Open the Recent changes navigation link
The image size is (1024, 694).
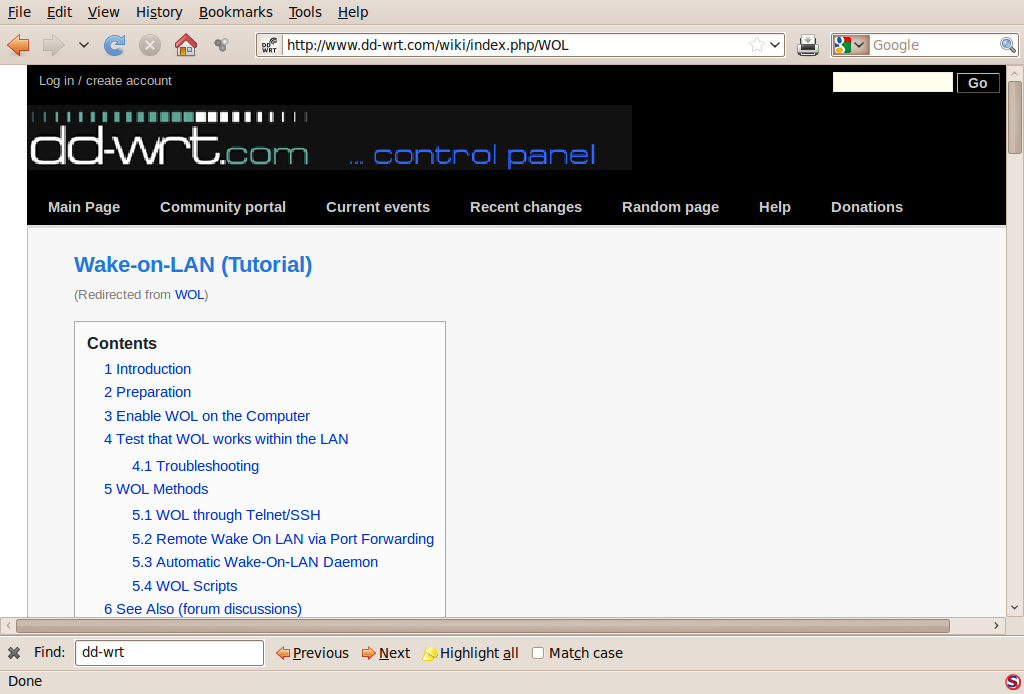526,207
